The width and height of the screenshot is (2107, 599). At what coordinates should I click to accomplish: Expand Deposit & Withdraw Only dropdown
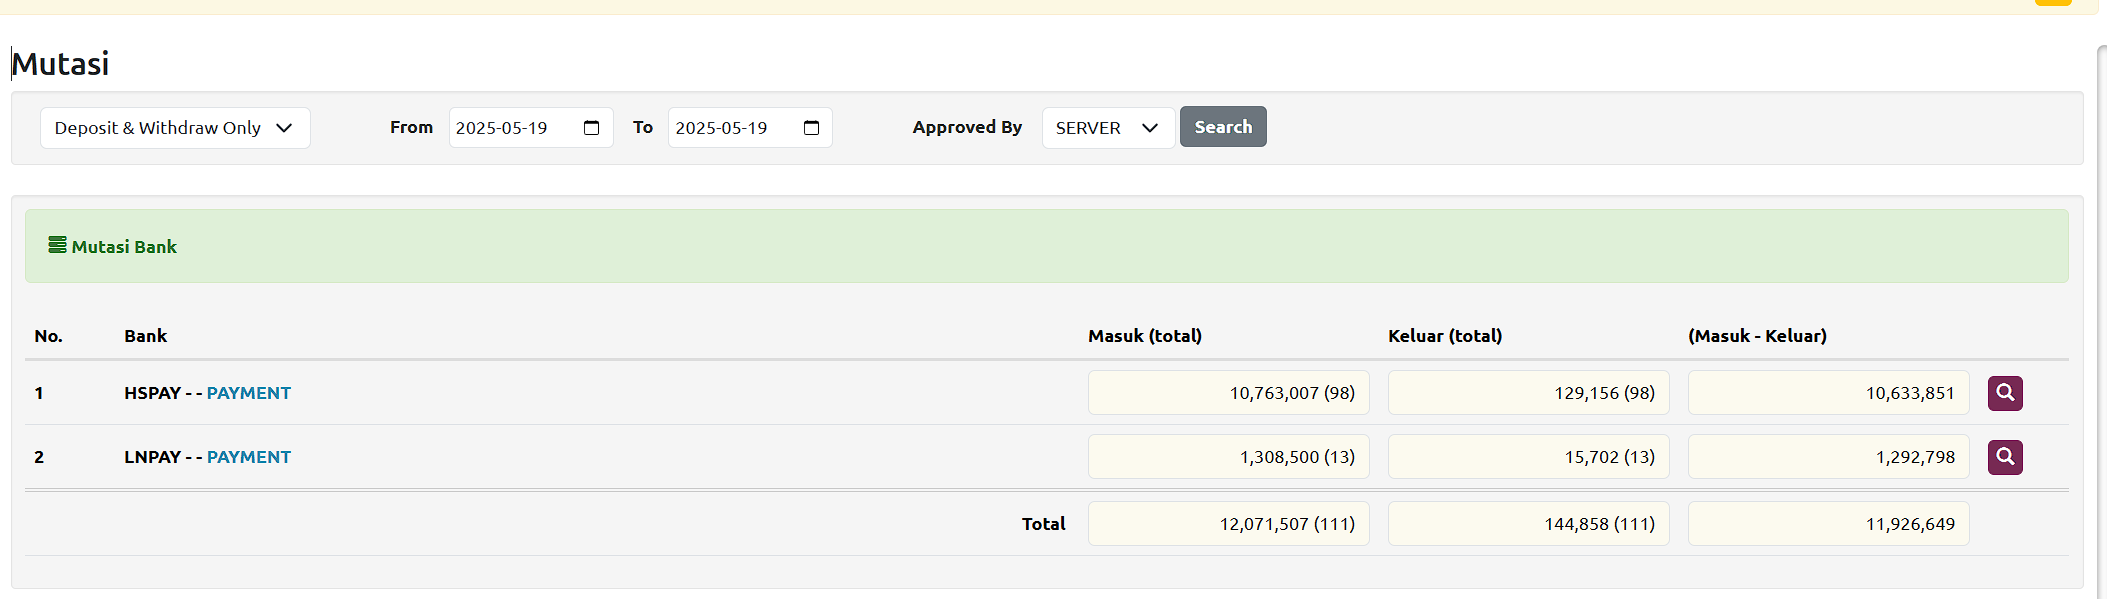175,128
